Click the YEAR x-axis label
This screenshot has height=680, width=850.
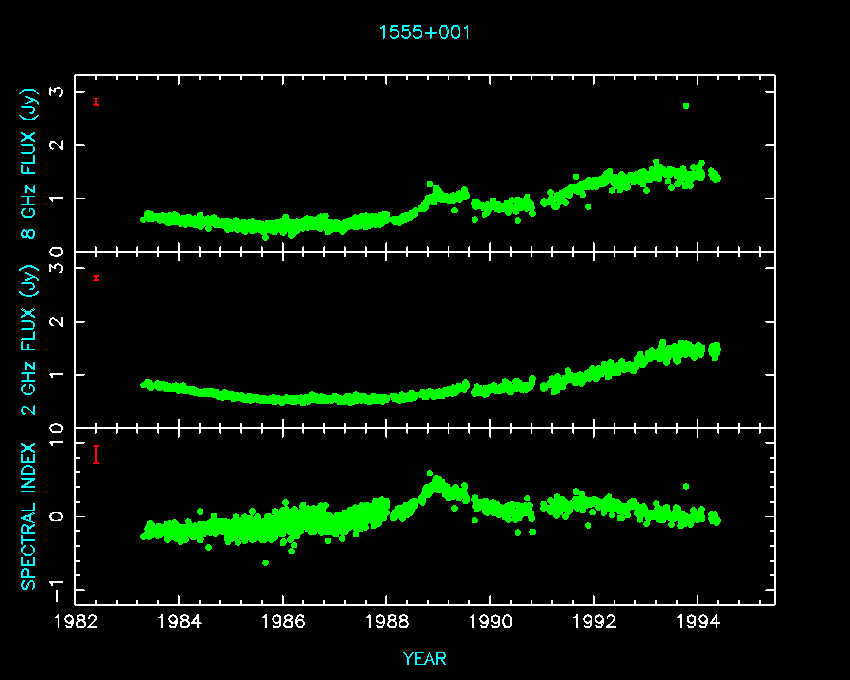coord(424,658)
